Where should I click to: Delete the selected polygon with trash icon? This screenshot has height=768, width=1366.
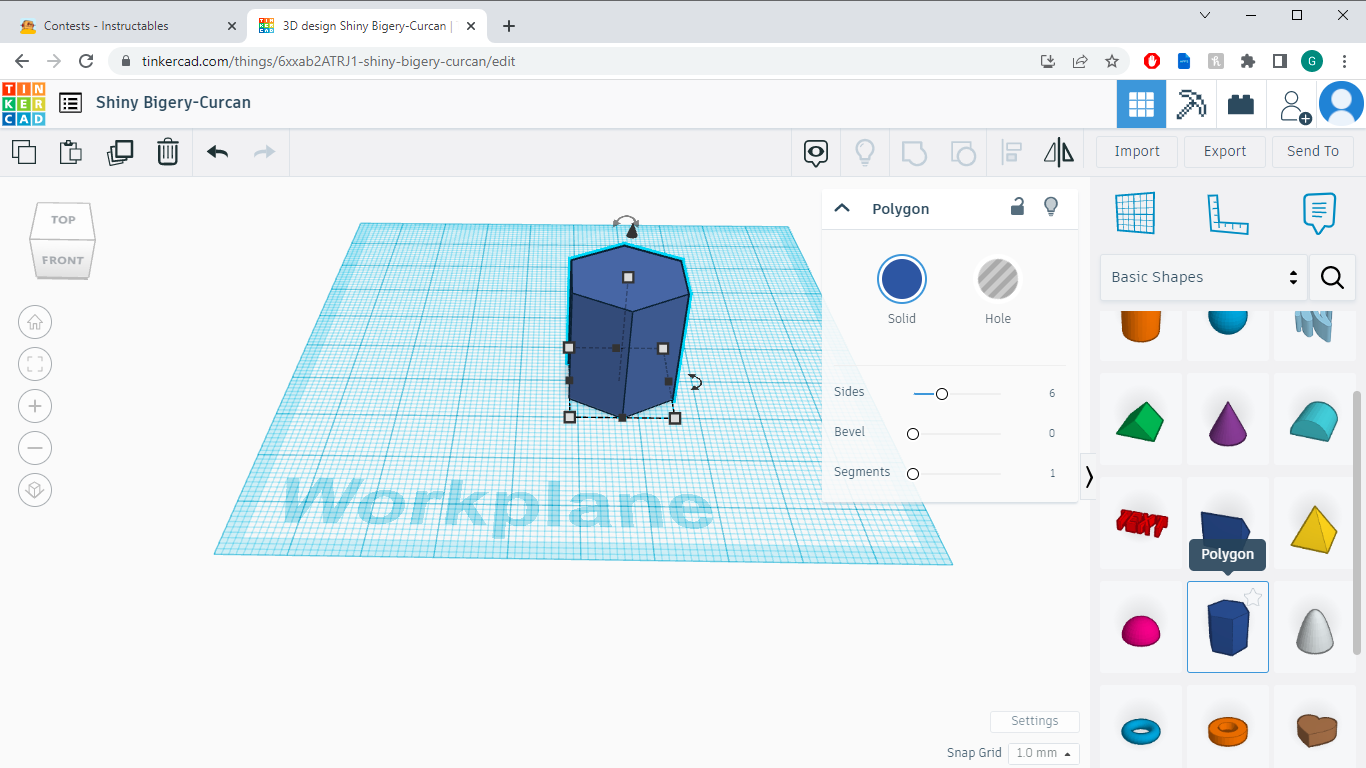168,152
